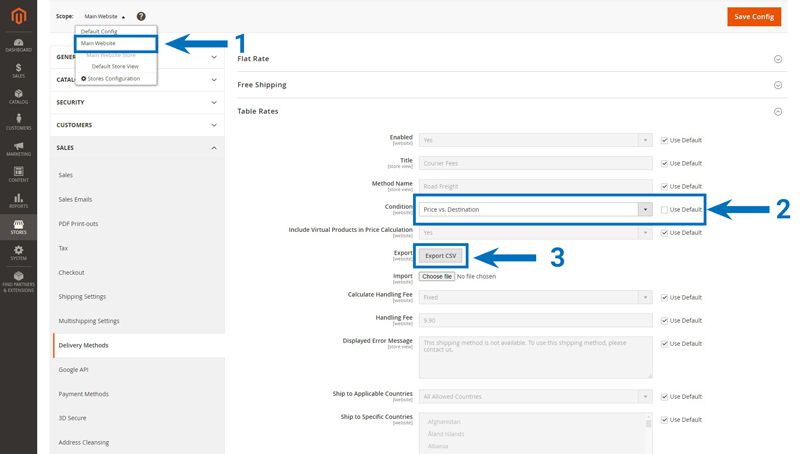Expand the Security config group
The height and width of the screenshot is (454, 800).
pos(137,103)
